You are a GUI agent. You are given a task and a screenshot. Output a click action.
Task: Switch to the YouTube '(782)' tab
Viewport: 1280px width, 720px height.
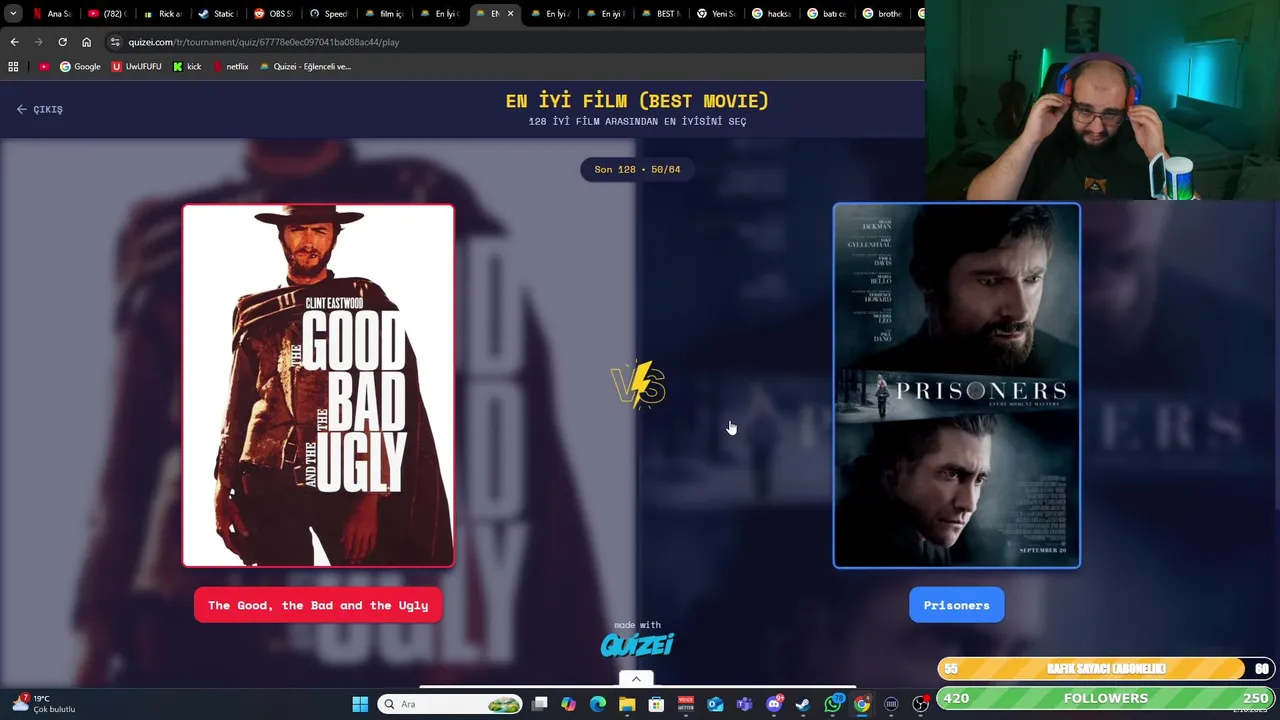coord(107,14)
